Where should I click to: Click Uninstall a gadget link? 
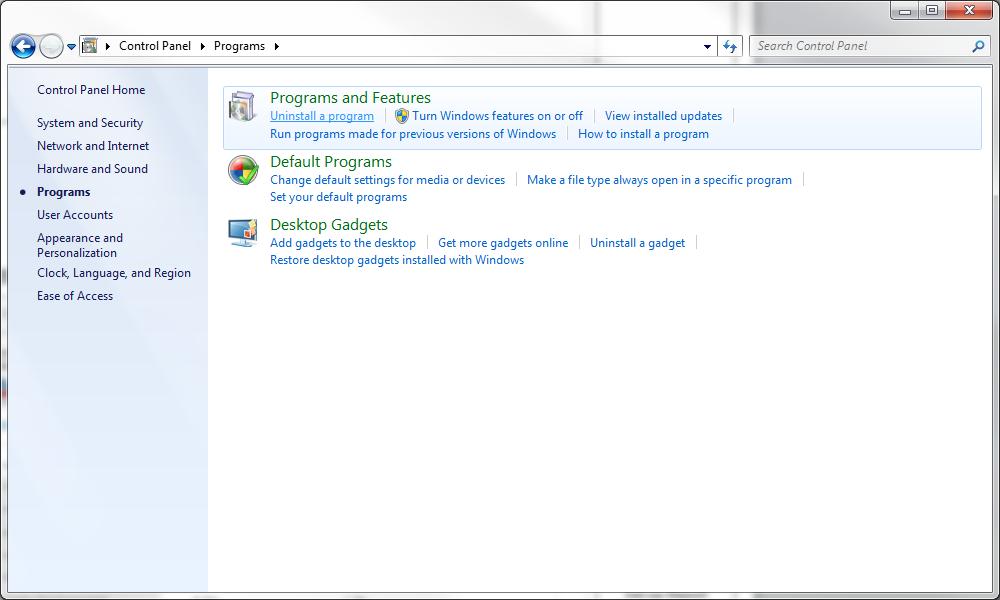(638, 243)
